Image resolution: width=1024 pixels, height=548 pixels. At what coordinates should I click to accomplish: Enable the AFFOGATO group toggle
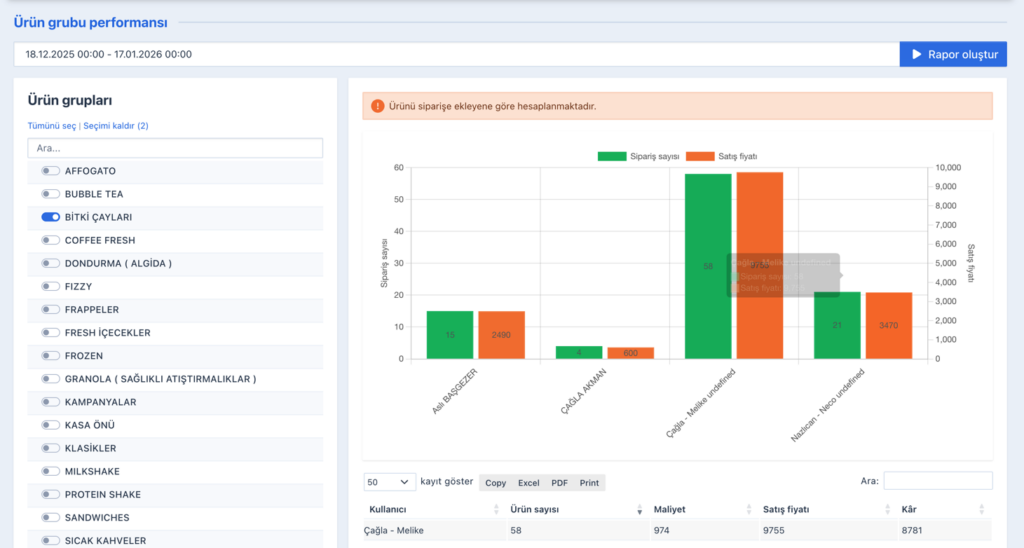coord(50,171)
